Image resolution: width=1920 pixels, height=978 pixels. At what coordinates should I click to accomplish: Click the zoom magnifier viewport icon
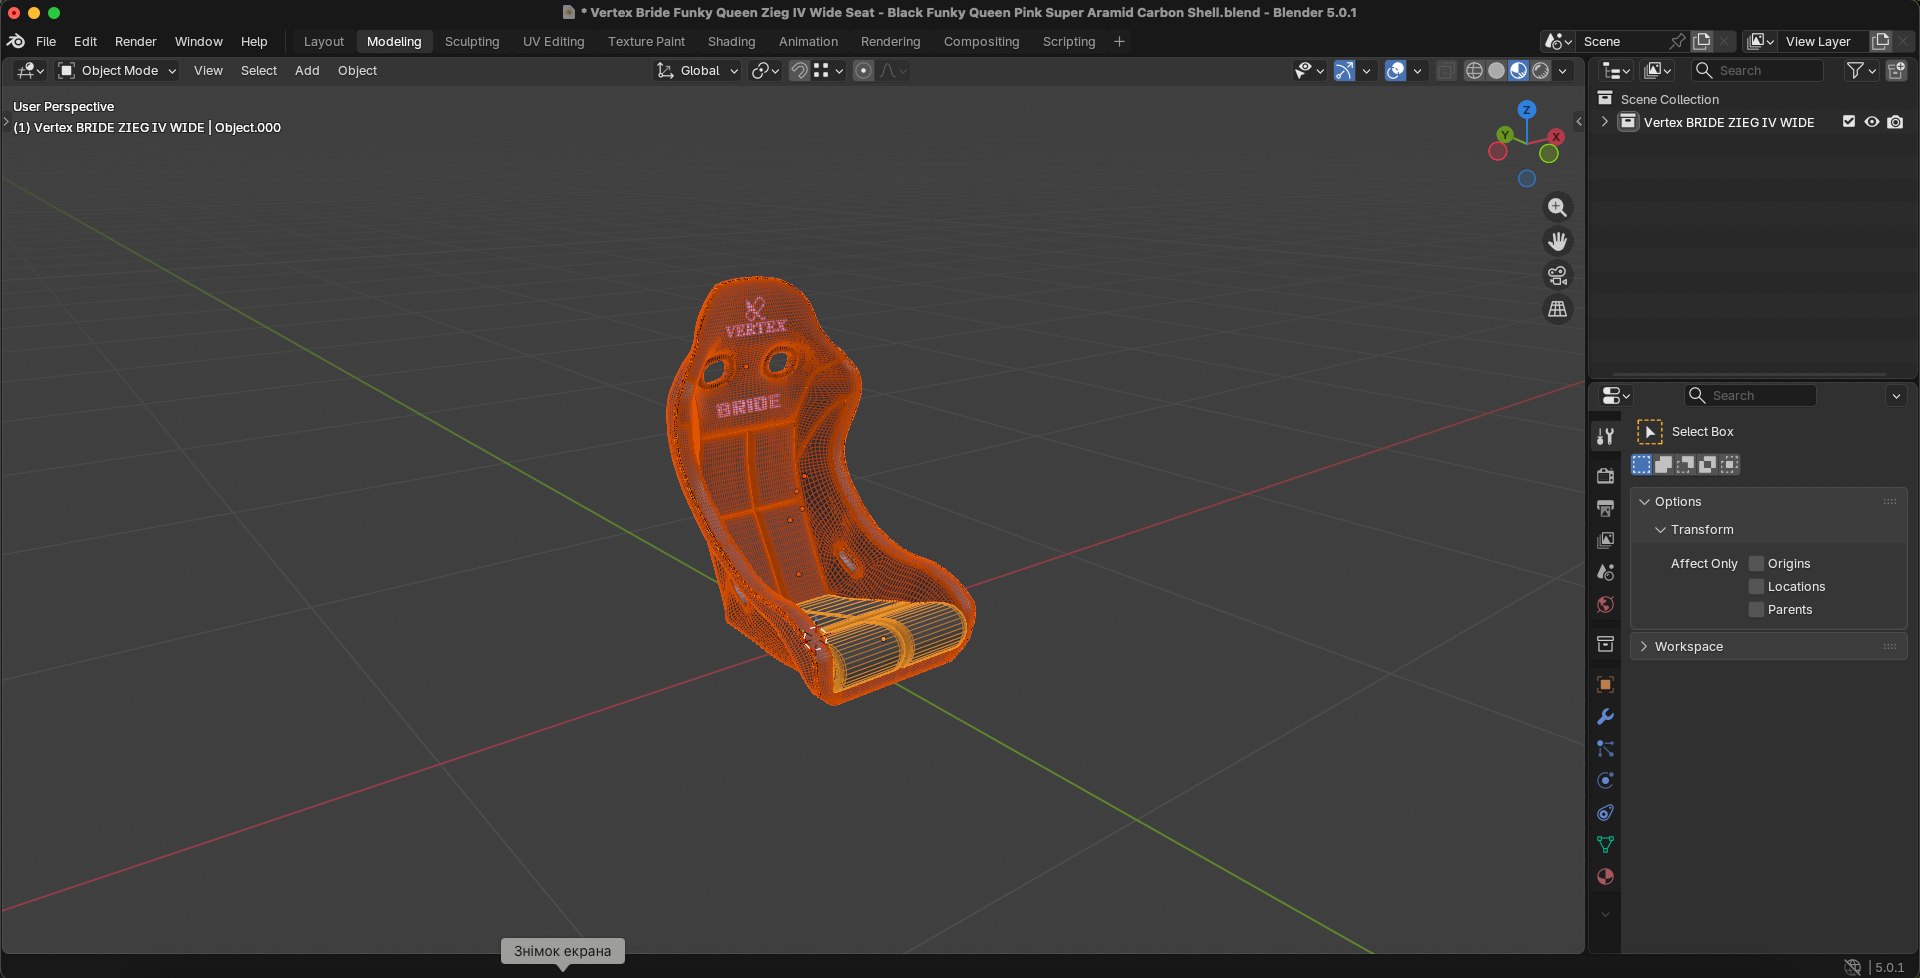(x=1557, y=207)
